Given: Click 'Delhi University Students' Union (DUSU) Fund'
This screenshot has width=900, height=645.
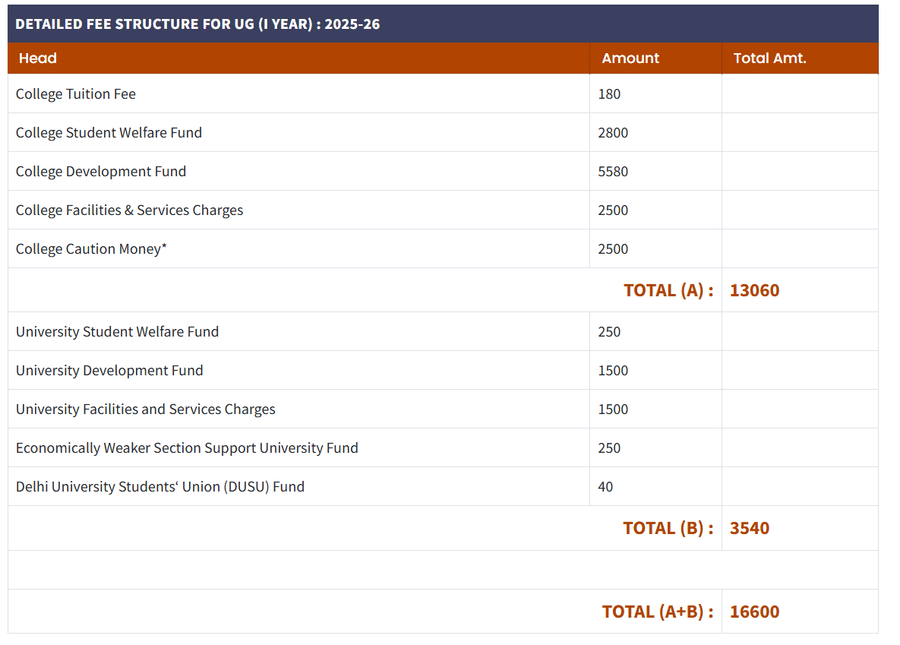Looking at the screenshot, I should coord(160,487).
